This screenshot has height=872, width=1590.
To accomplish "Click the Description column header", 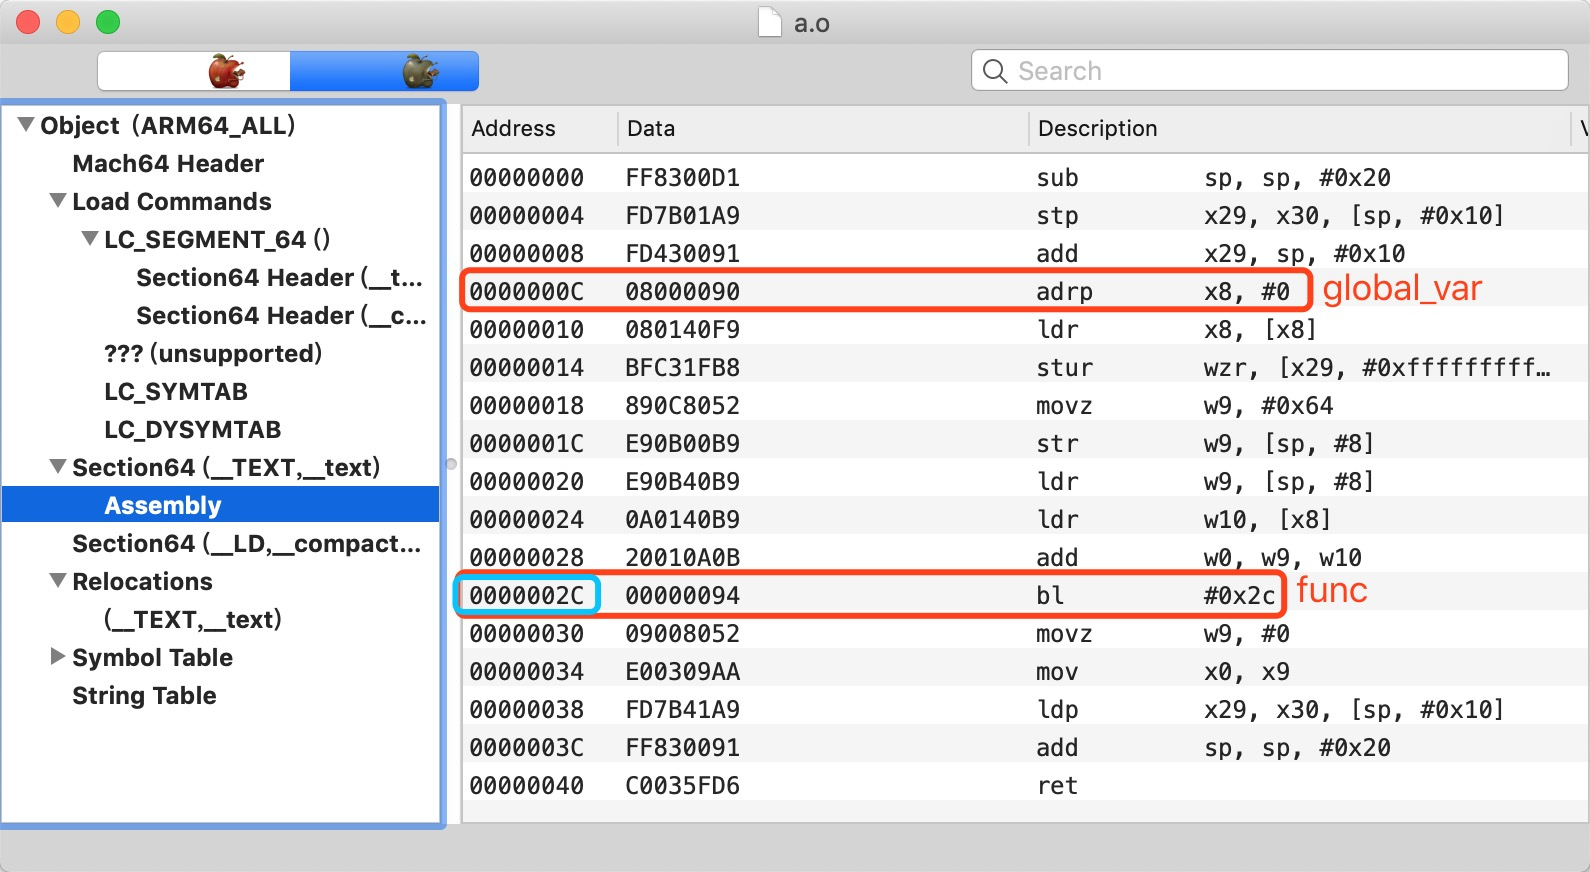I will pyautogui.click(x=1299, y=128).
